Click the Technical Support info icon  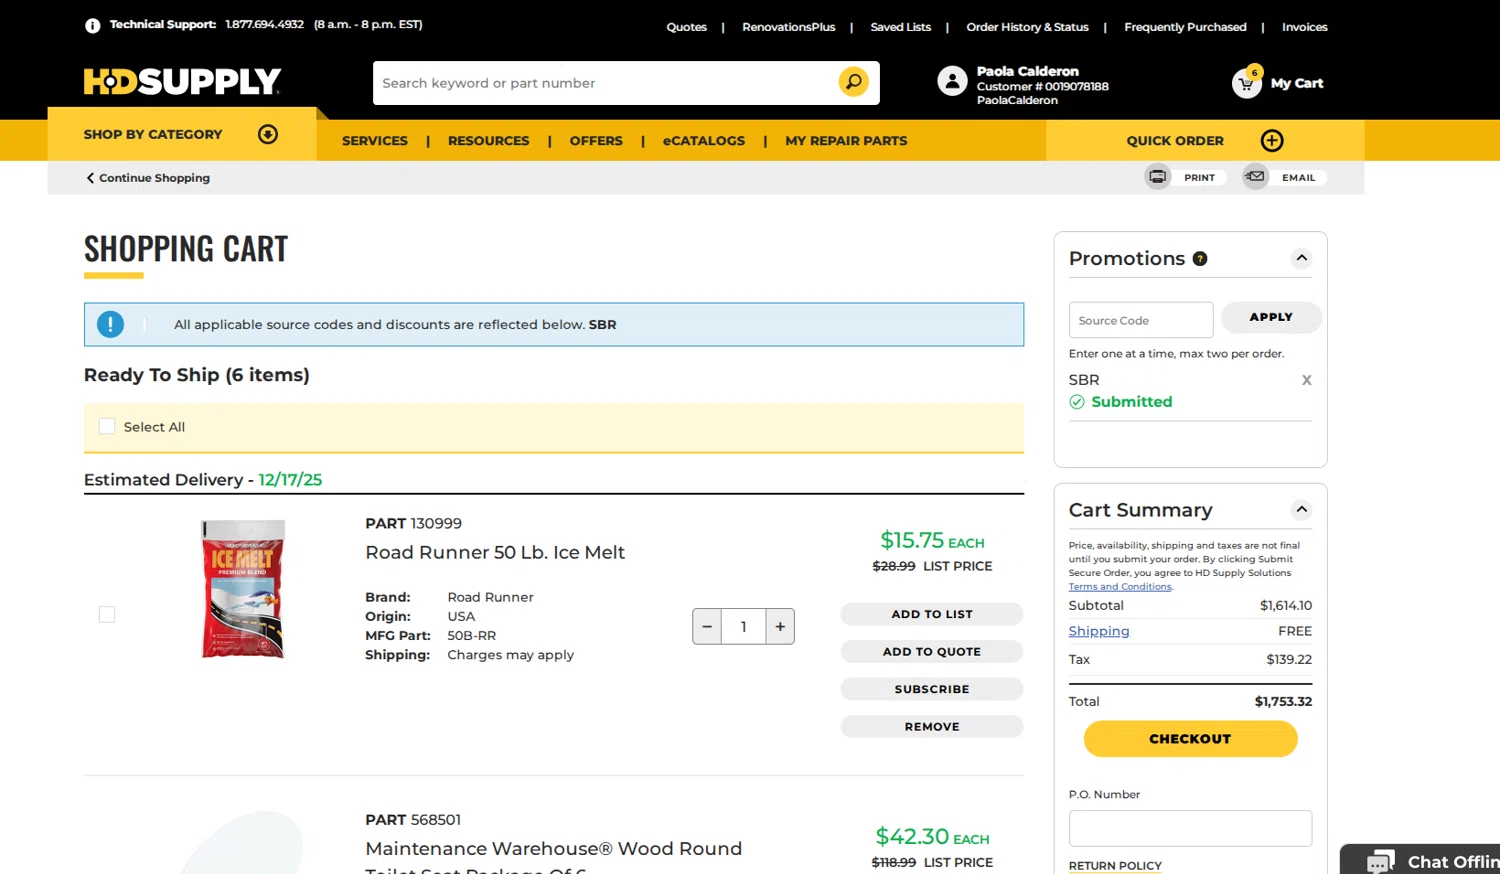[x=92, y=26]
